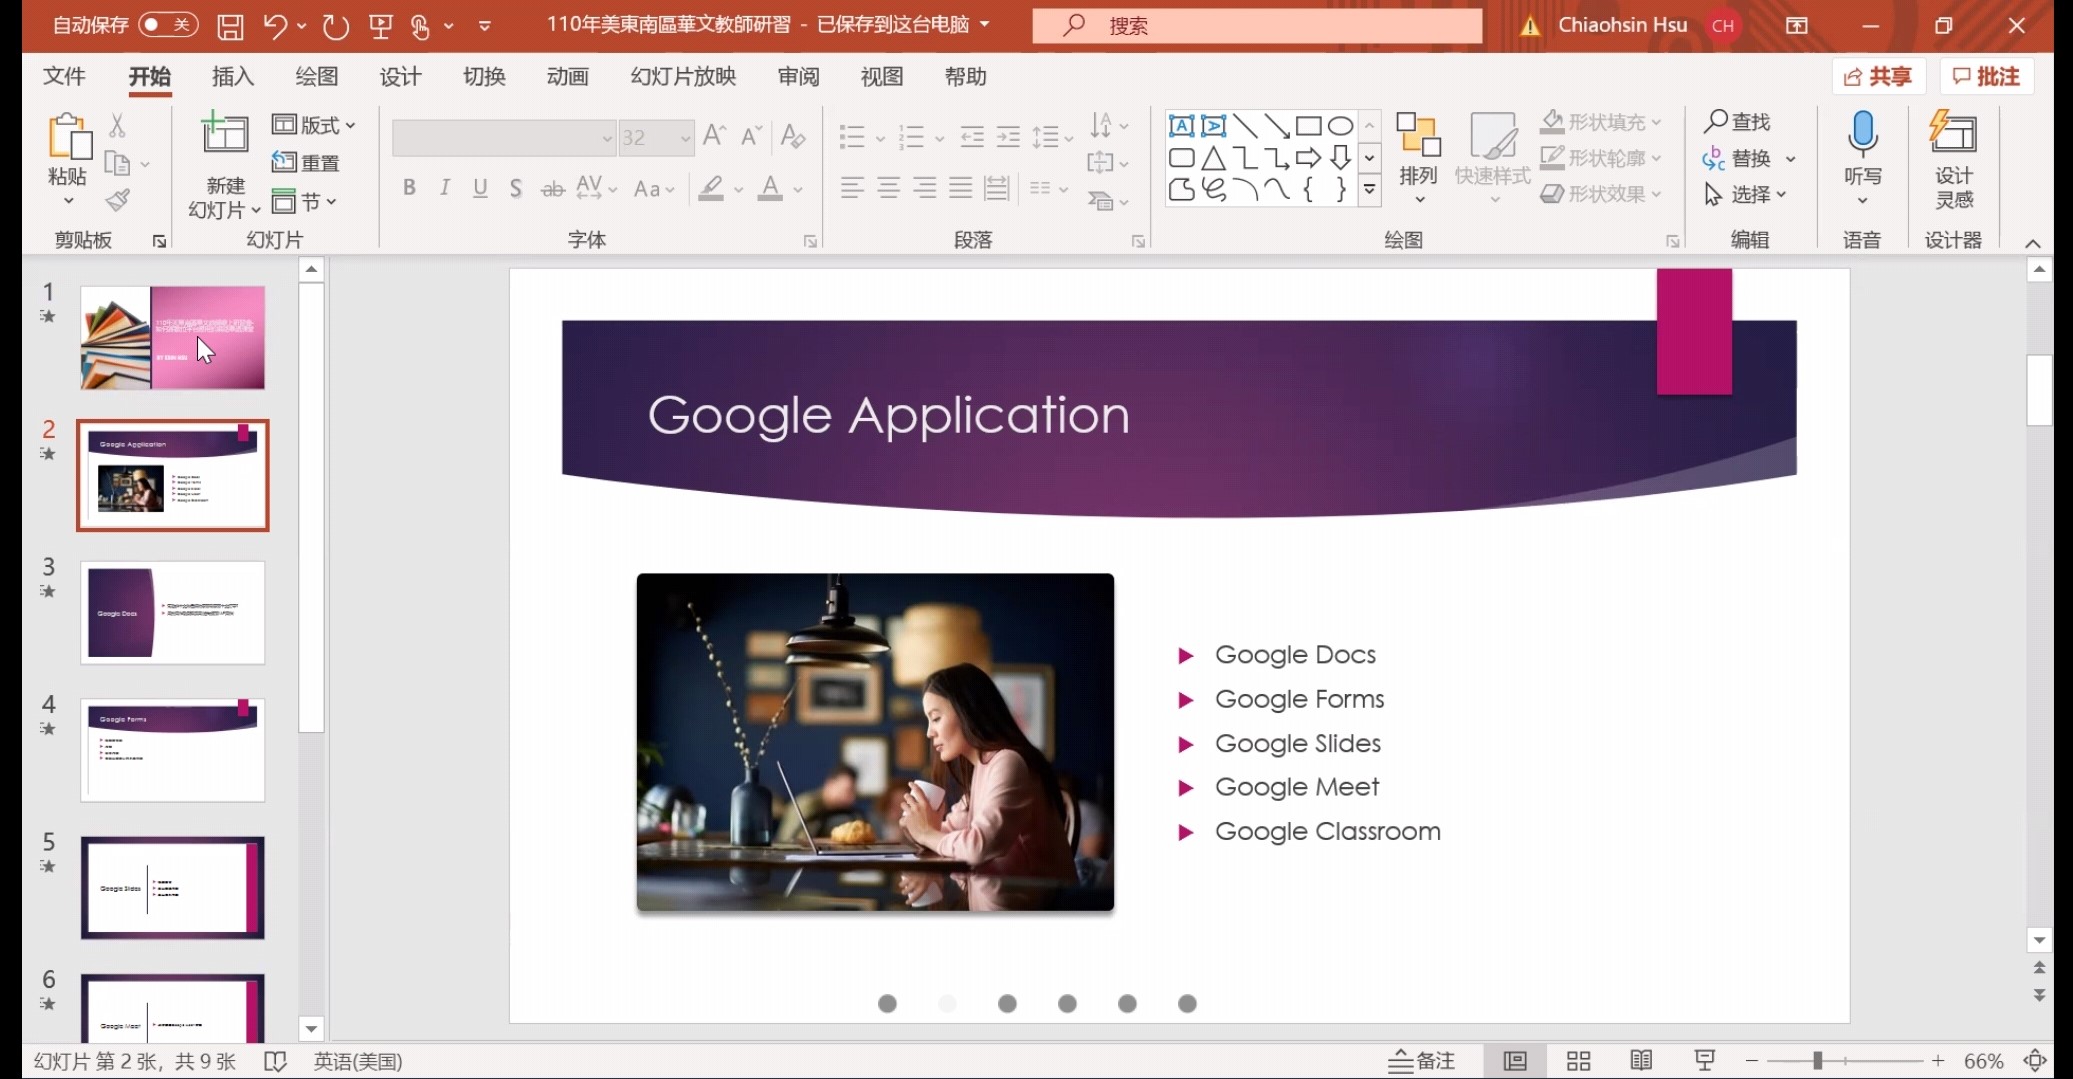Open the Transitions (切换) tab
The height and width of the screenshot is (1079, 2073).
point(484,77)
